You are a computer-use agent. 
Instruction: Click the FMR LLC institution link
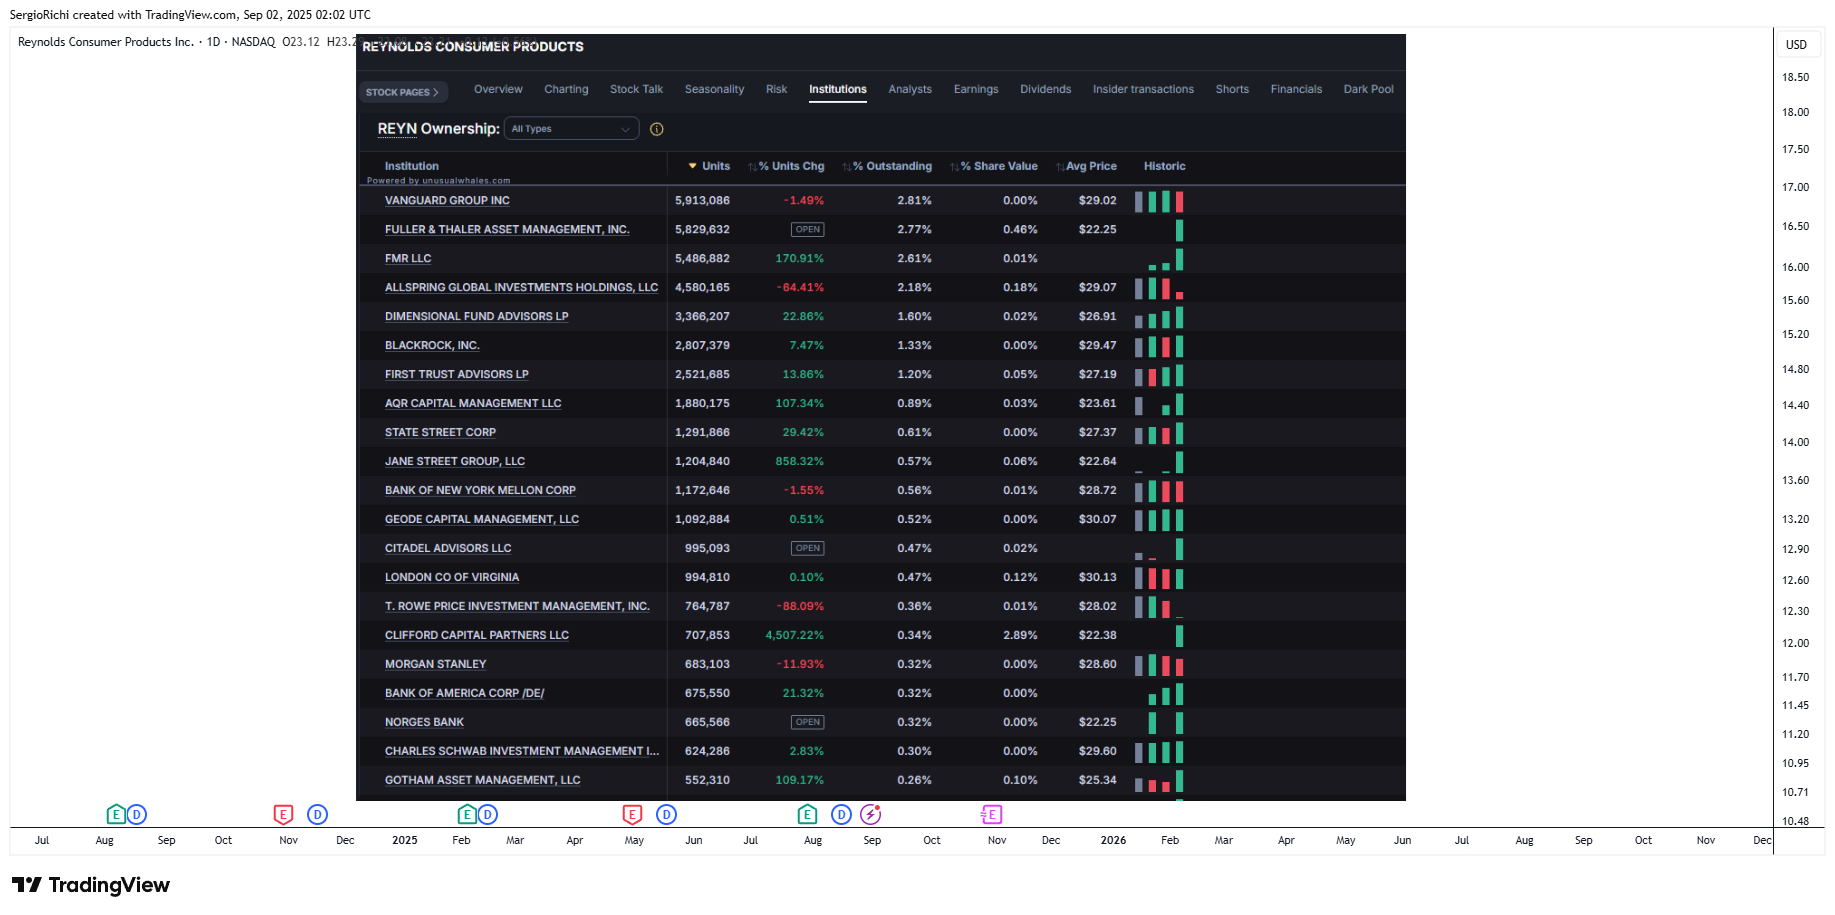(x=408, y=259)
